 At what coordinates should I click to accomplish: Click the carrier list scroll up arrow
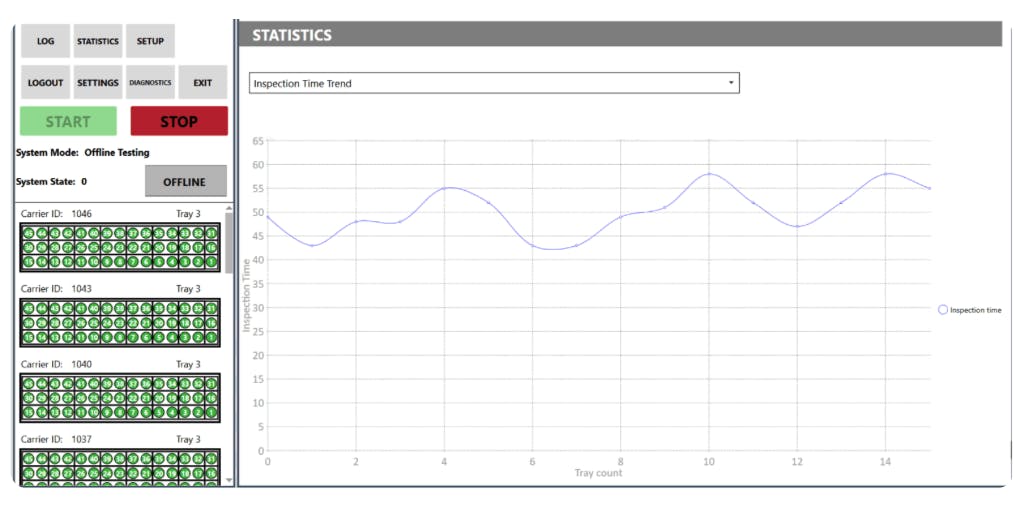[230, 208]
